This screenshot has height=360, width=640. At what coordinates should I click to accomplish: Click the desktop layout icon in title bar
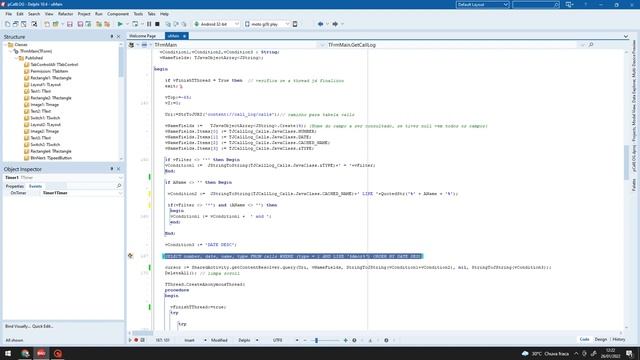point(569,4)
